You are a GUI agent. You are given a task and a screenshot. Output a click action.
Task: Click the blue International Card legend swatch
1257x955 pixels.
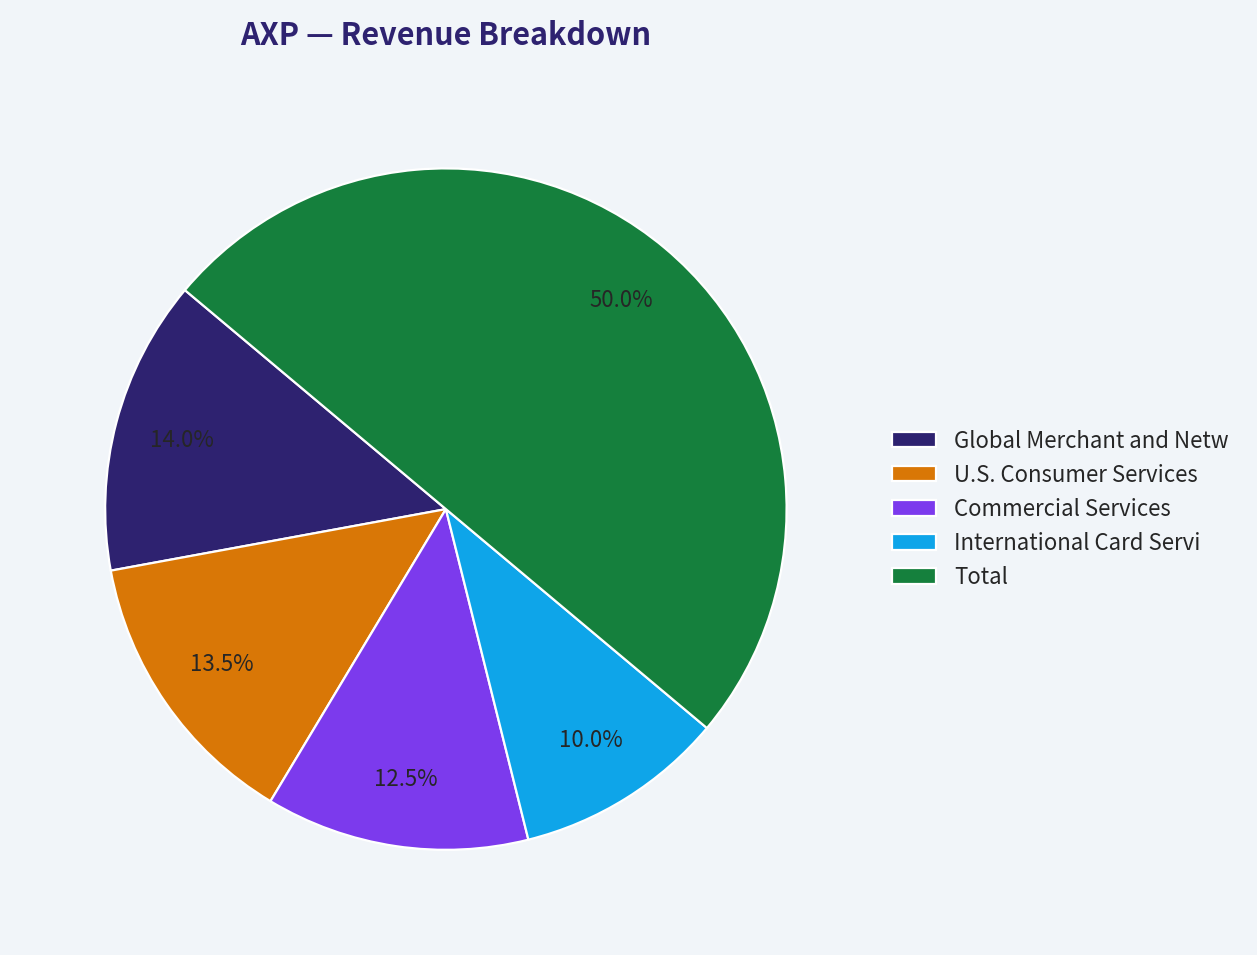pos(914,541)
